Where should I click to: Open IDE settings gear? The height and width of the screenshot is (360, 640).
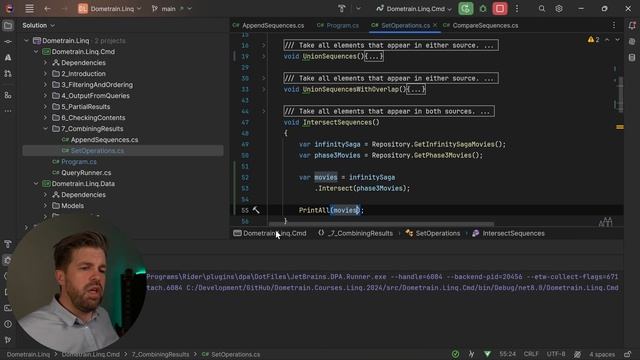coord(559,9)
